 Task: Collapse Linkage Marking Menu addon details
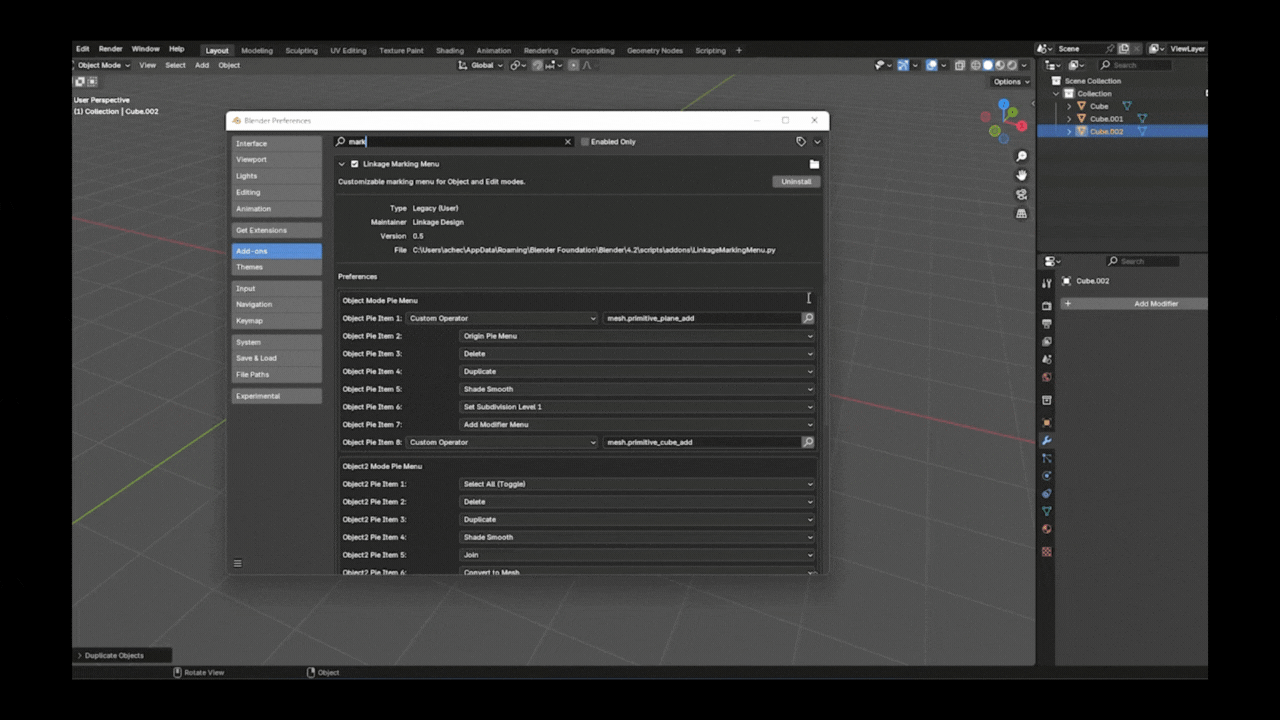[x=341, y=164]
